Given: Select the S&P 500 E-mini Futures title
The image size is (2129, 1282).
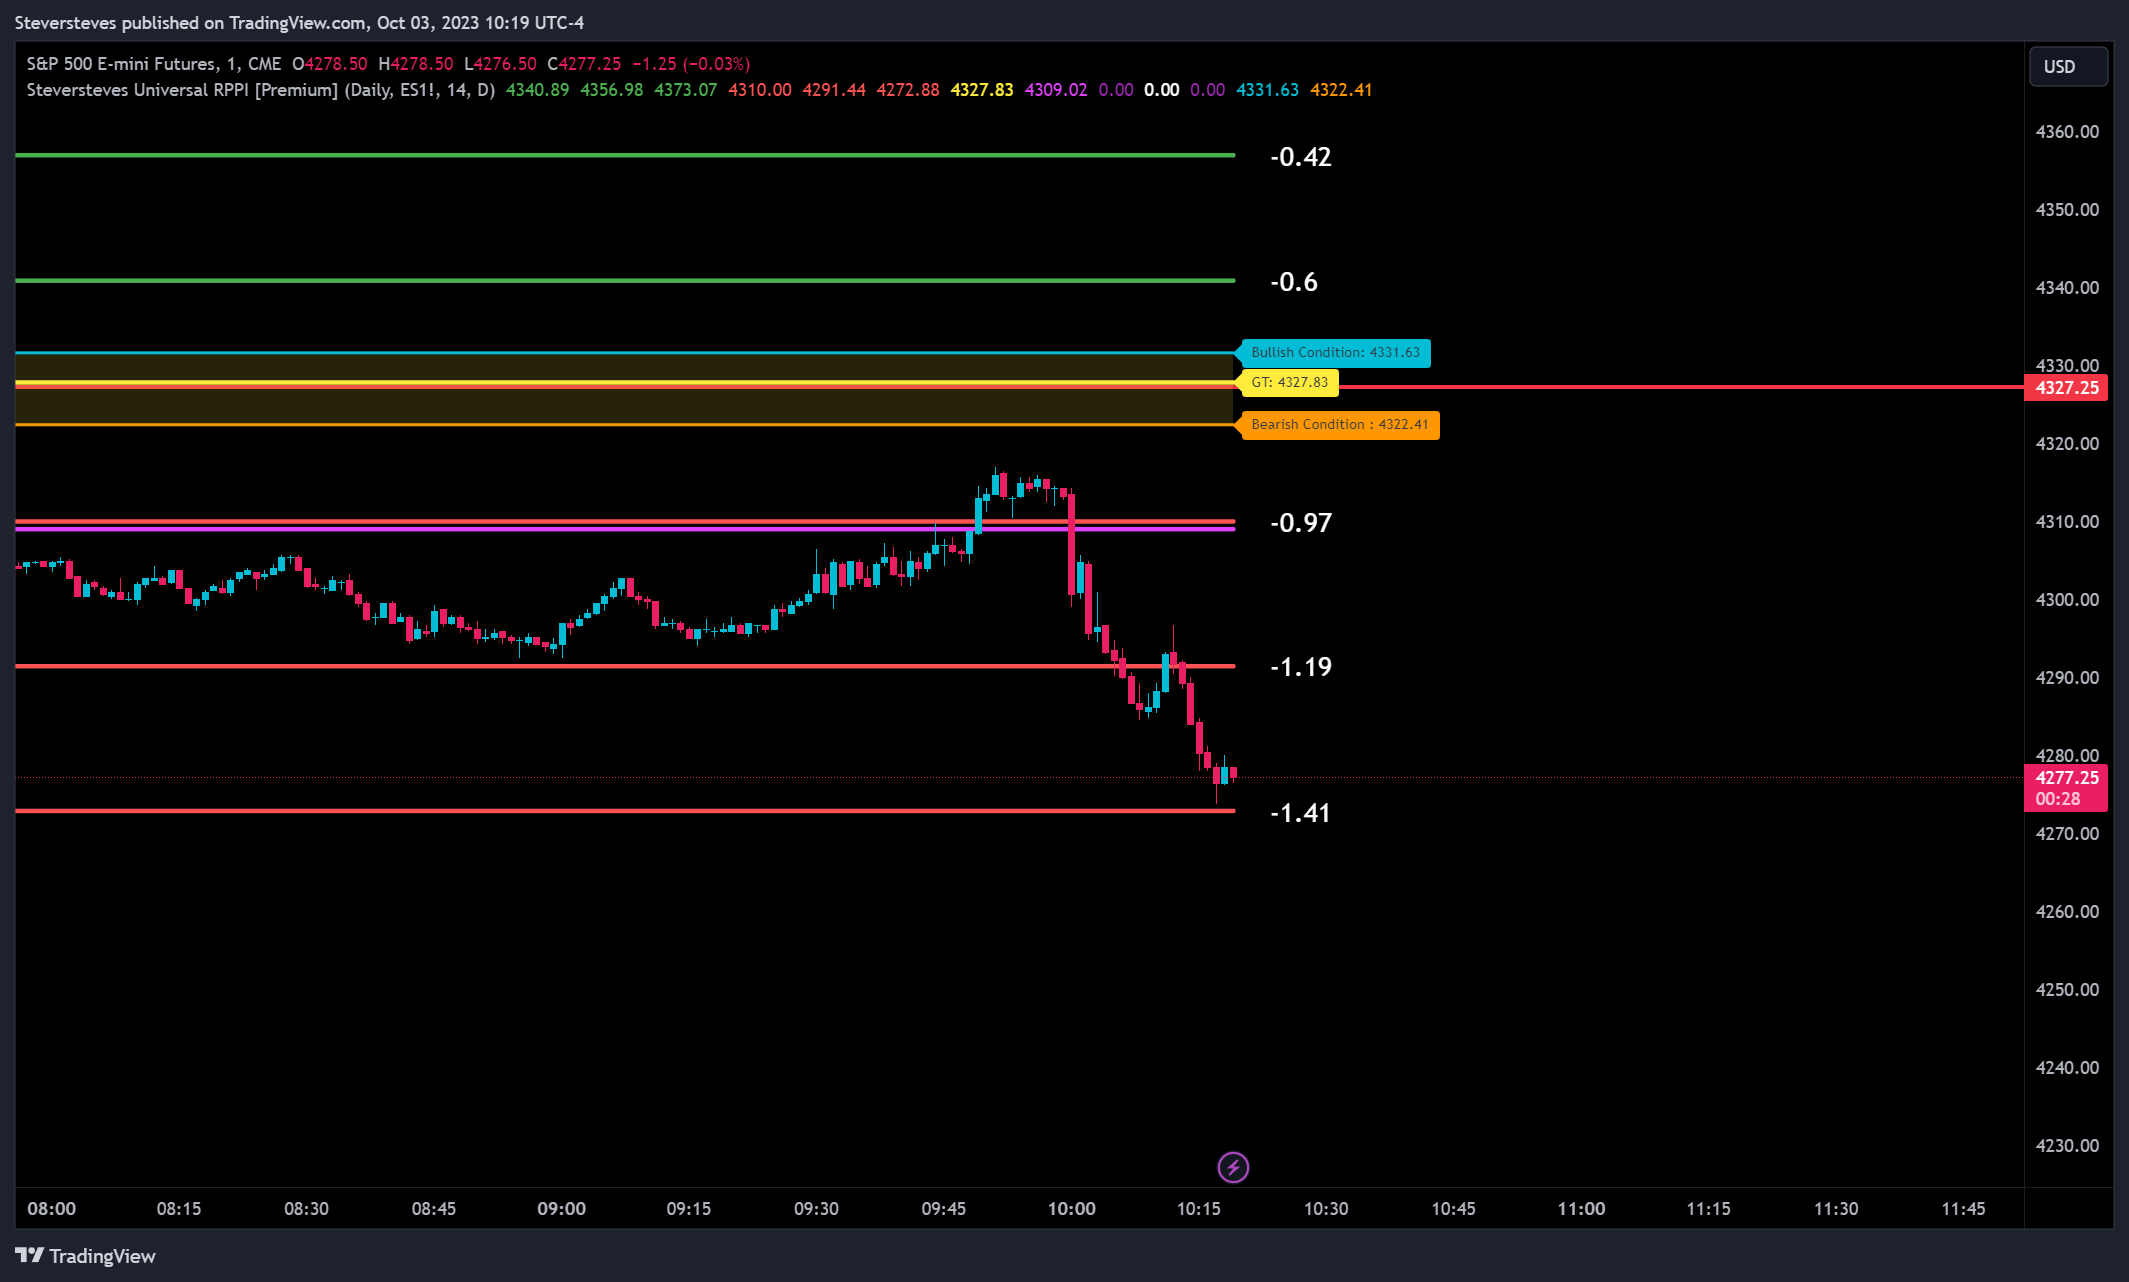Looking at the screenshot, I should pyautogui.click(x=154, y=64).
